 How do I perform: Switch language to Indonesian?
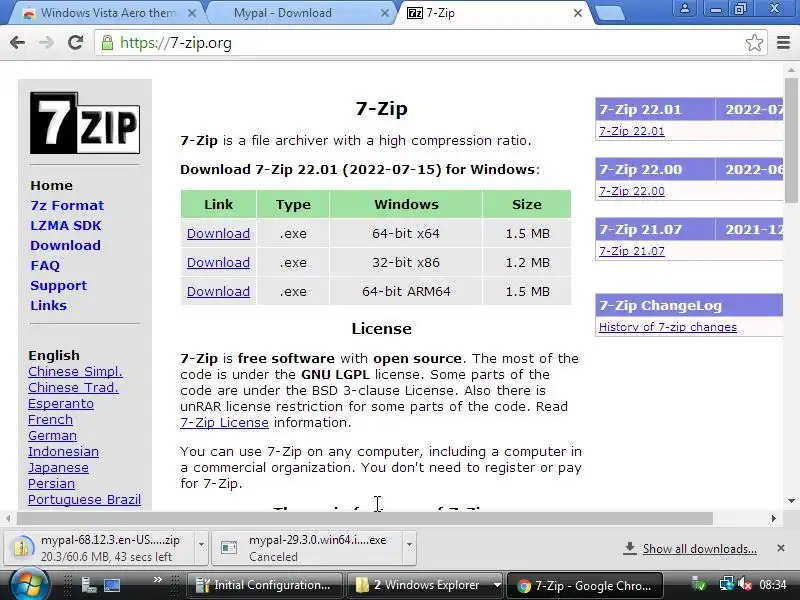coord(63,452)
